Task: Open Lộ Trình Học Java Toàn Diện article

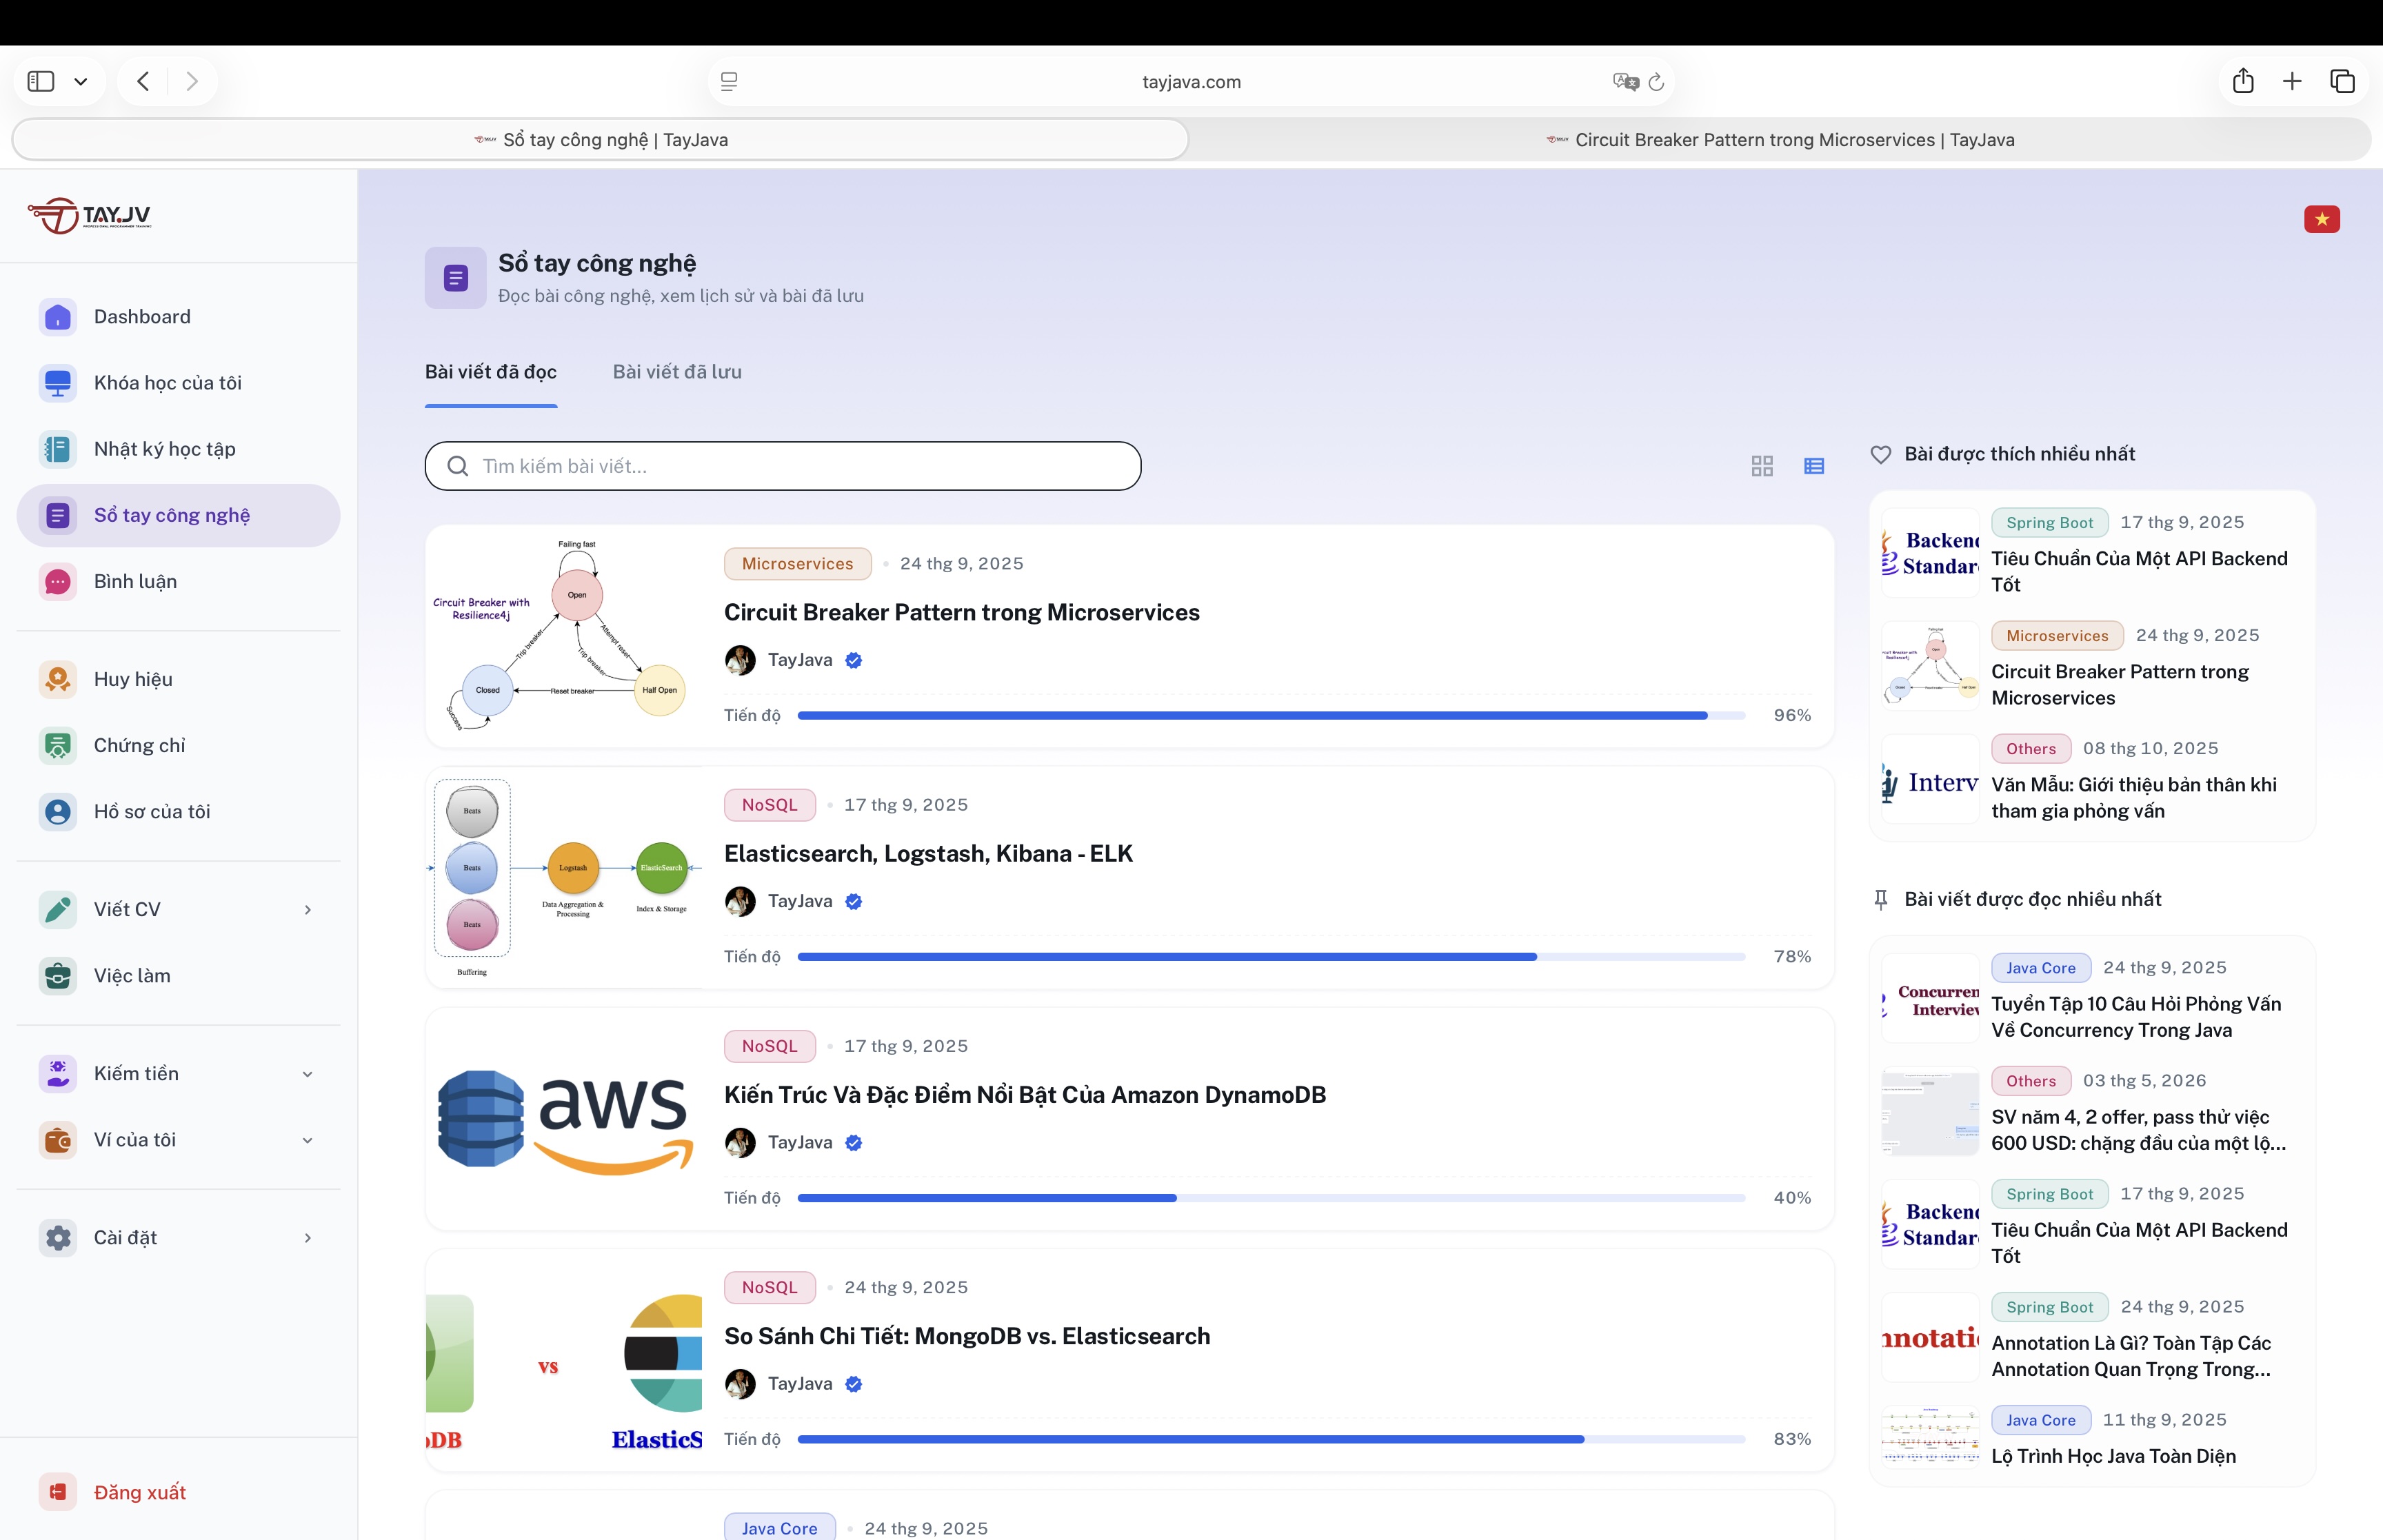Action: (x=2113, y=1456)
